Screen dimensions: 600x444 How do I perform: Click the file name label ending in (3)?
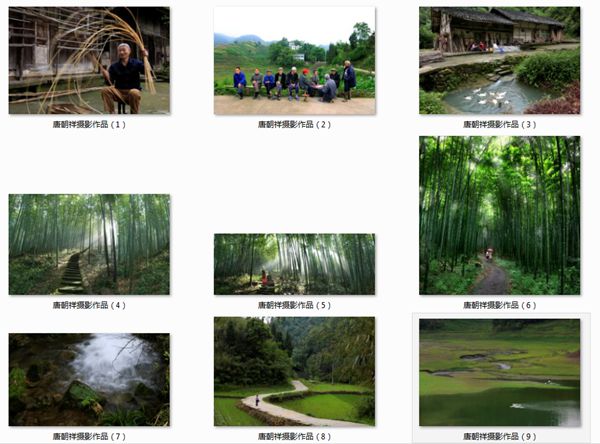coord(499,124)
